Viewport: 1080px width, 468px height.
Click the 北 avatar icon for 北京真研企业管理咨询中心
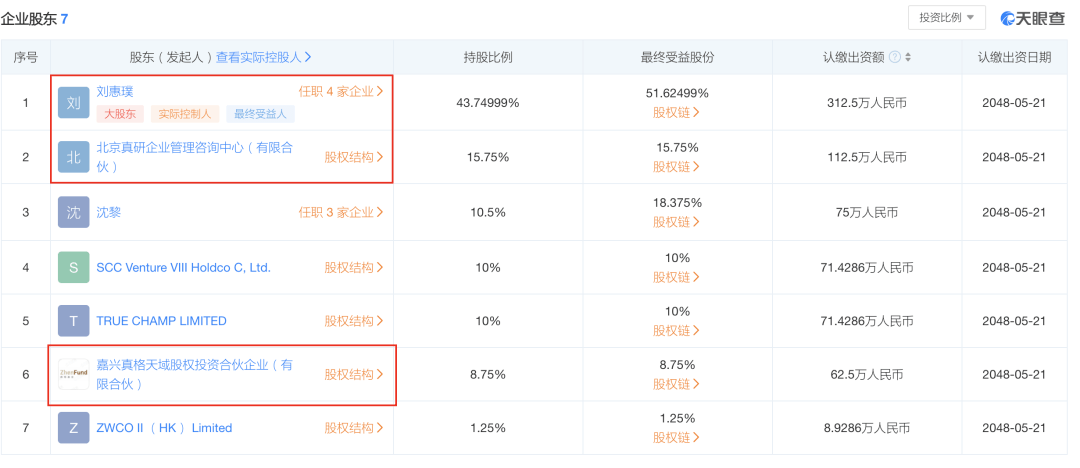pos(74,156)
